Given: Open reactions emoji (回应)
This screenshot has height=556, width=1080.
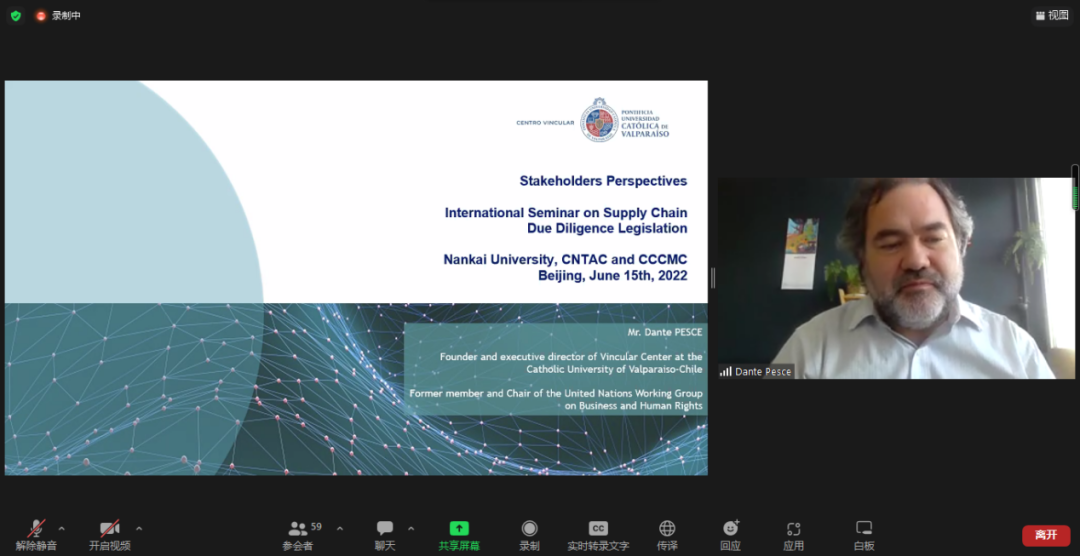Looking at the screenshot, I should point(730,533).
